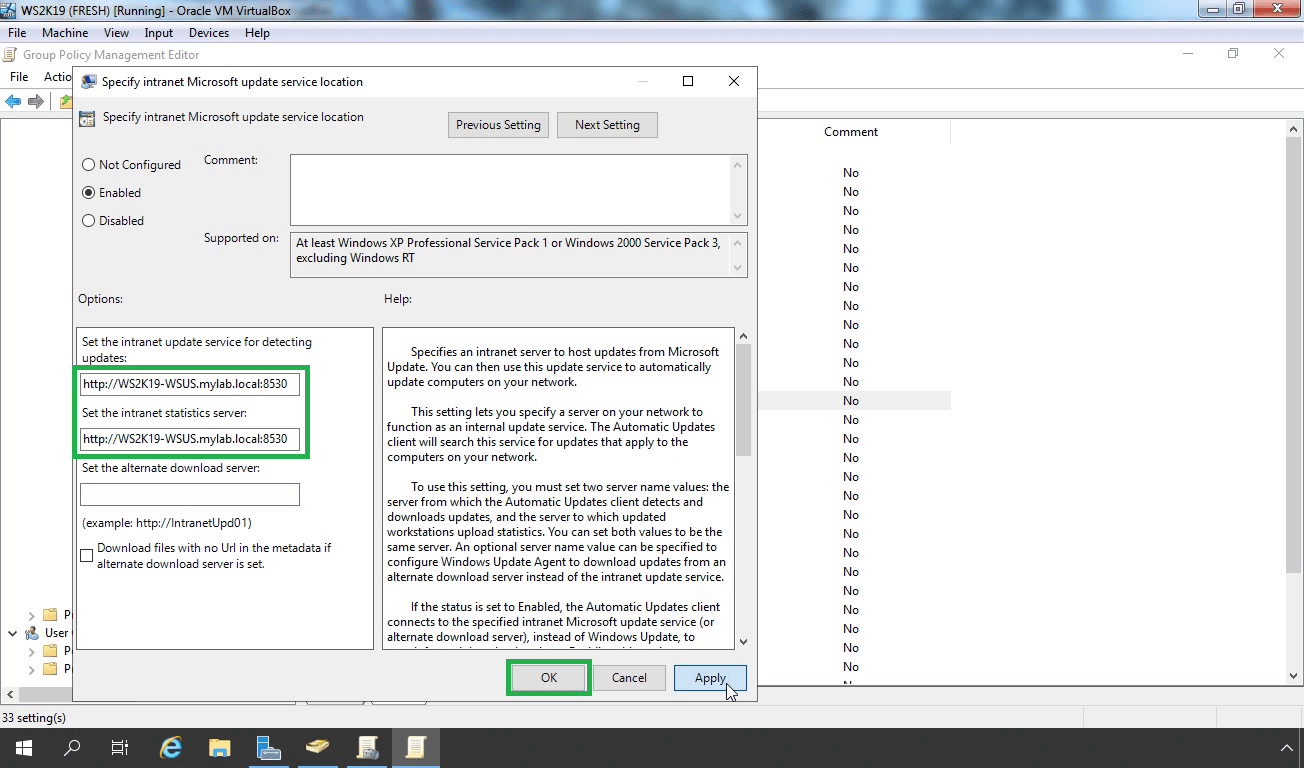Click the blue Back arrow in toolbar
Screen dimensions: 1304x768
point(13,102)
